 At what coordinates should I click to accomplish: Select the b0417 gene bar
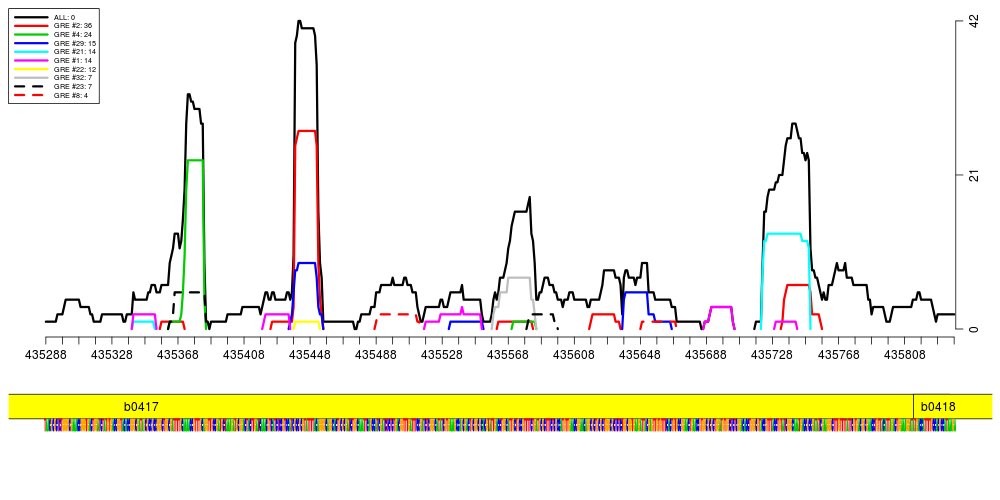(460, 406)
